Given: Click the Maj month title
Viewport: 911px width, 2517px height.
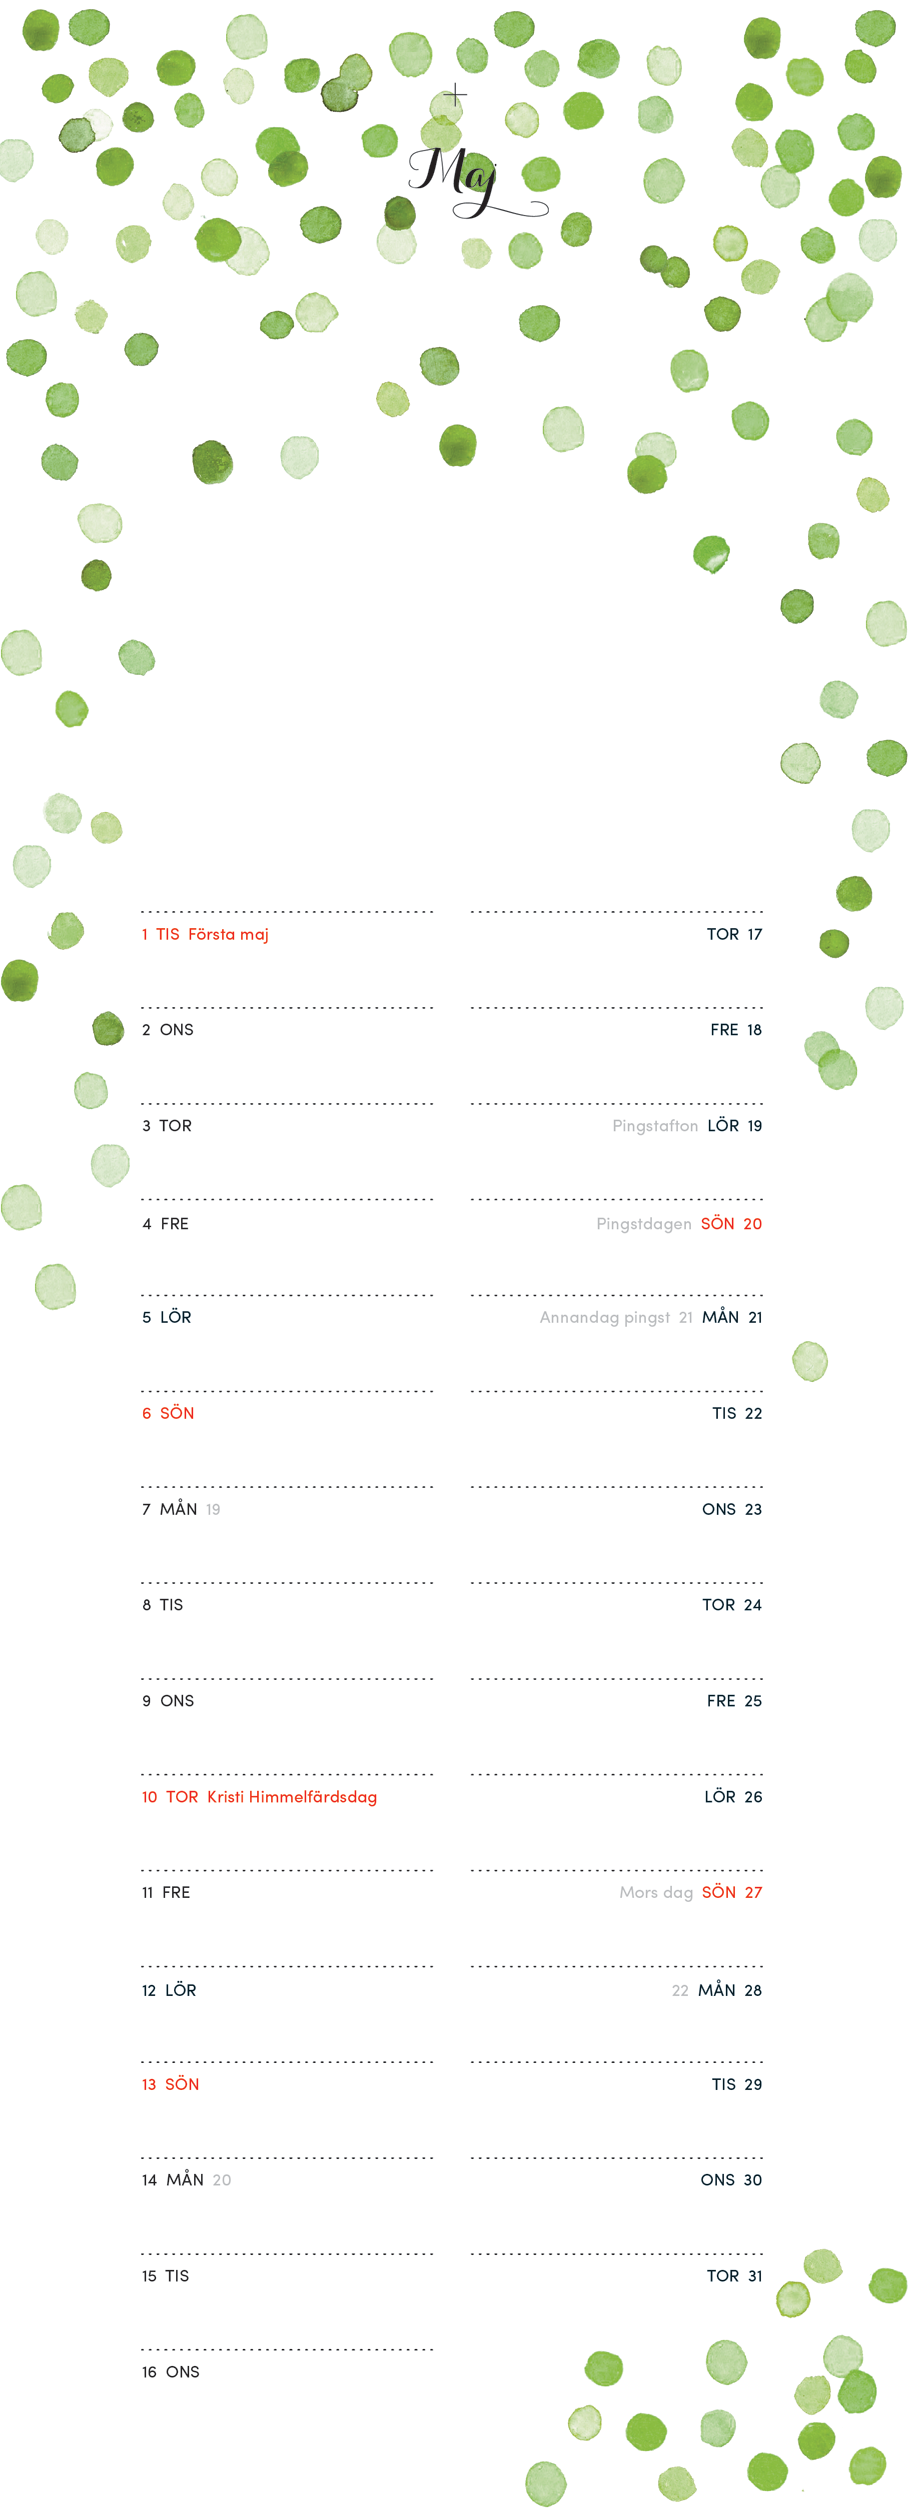Looking at the screenshot, I should [476, 180].
